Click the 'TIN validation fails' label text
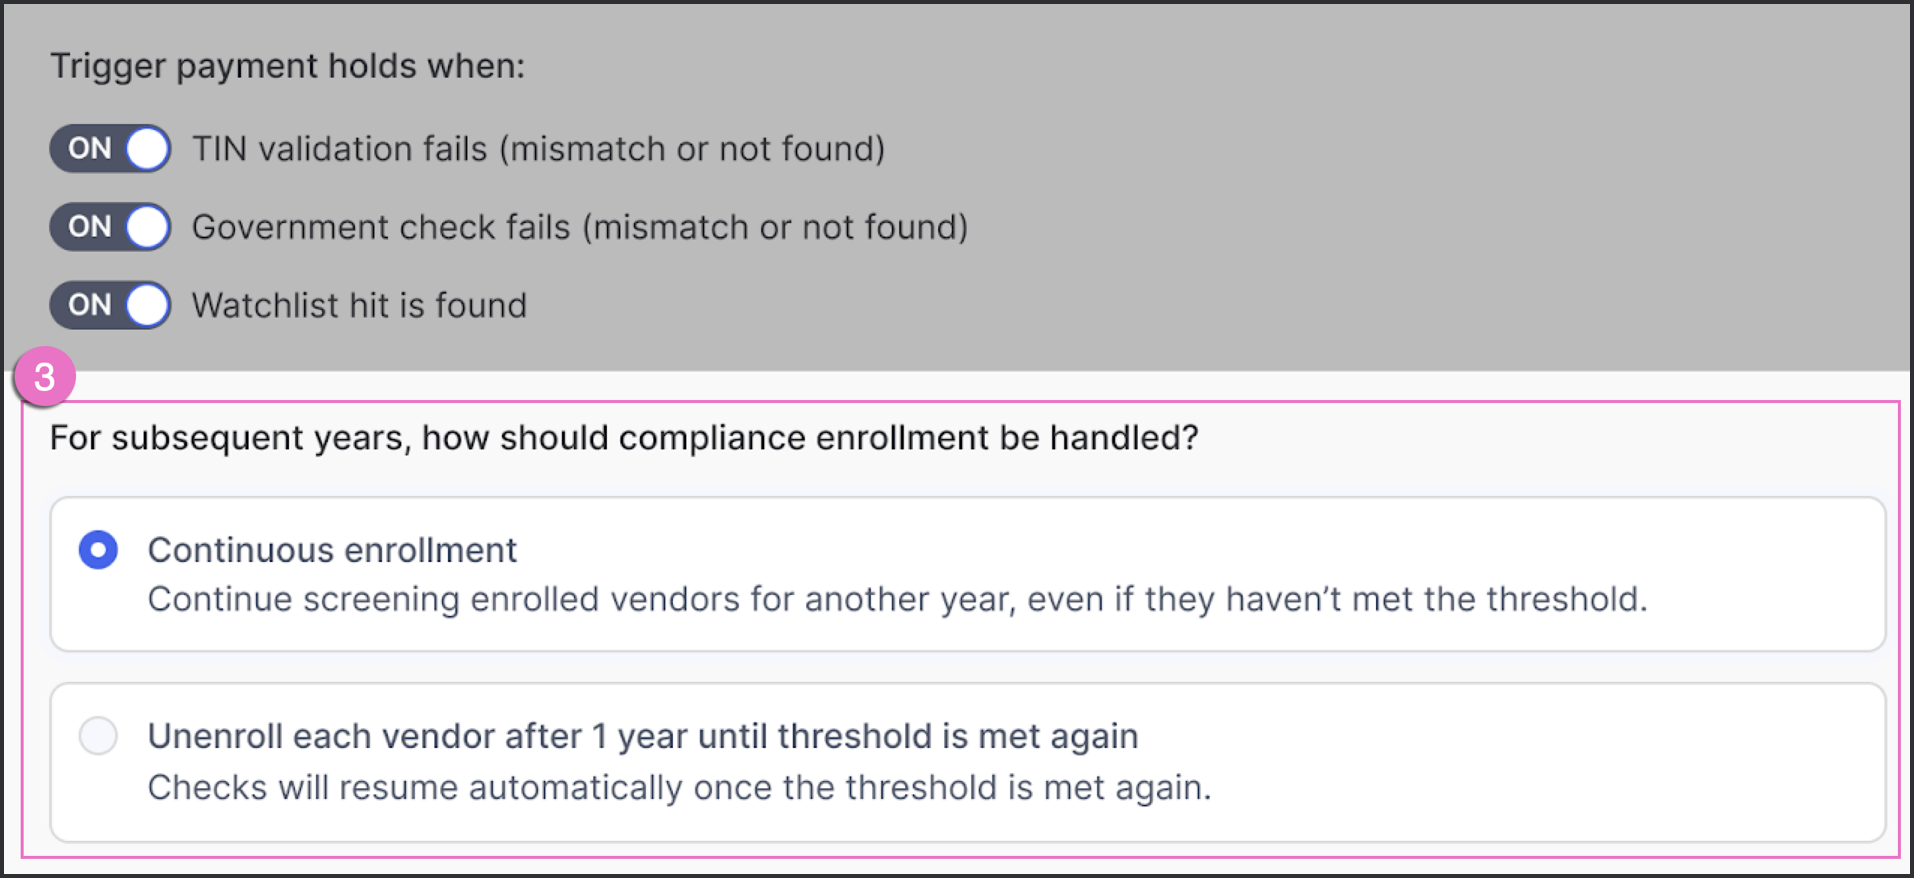The width and height of the screenshot is (1914, 878). (538, 149)
